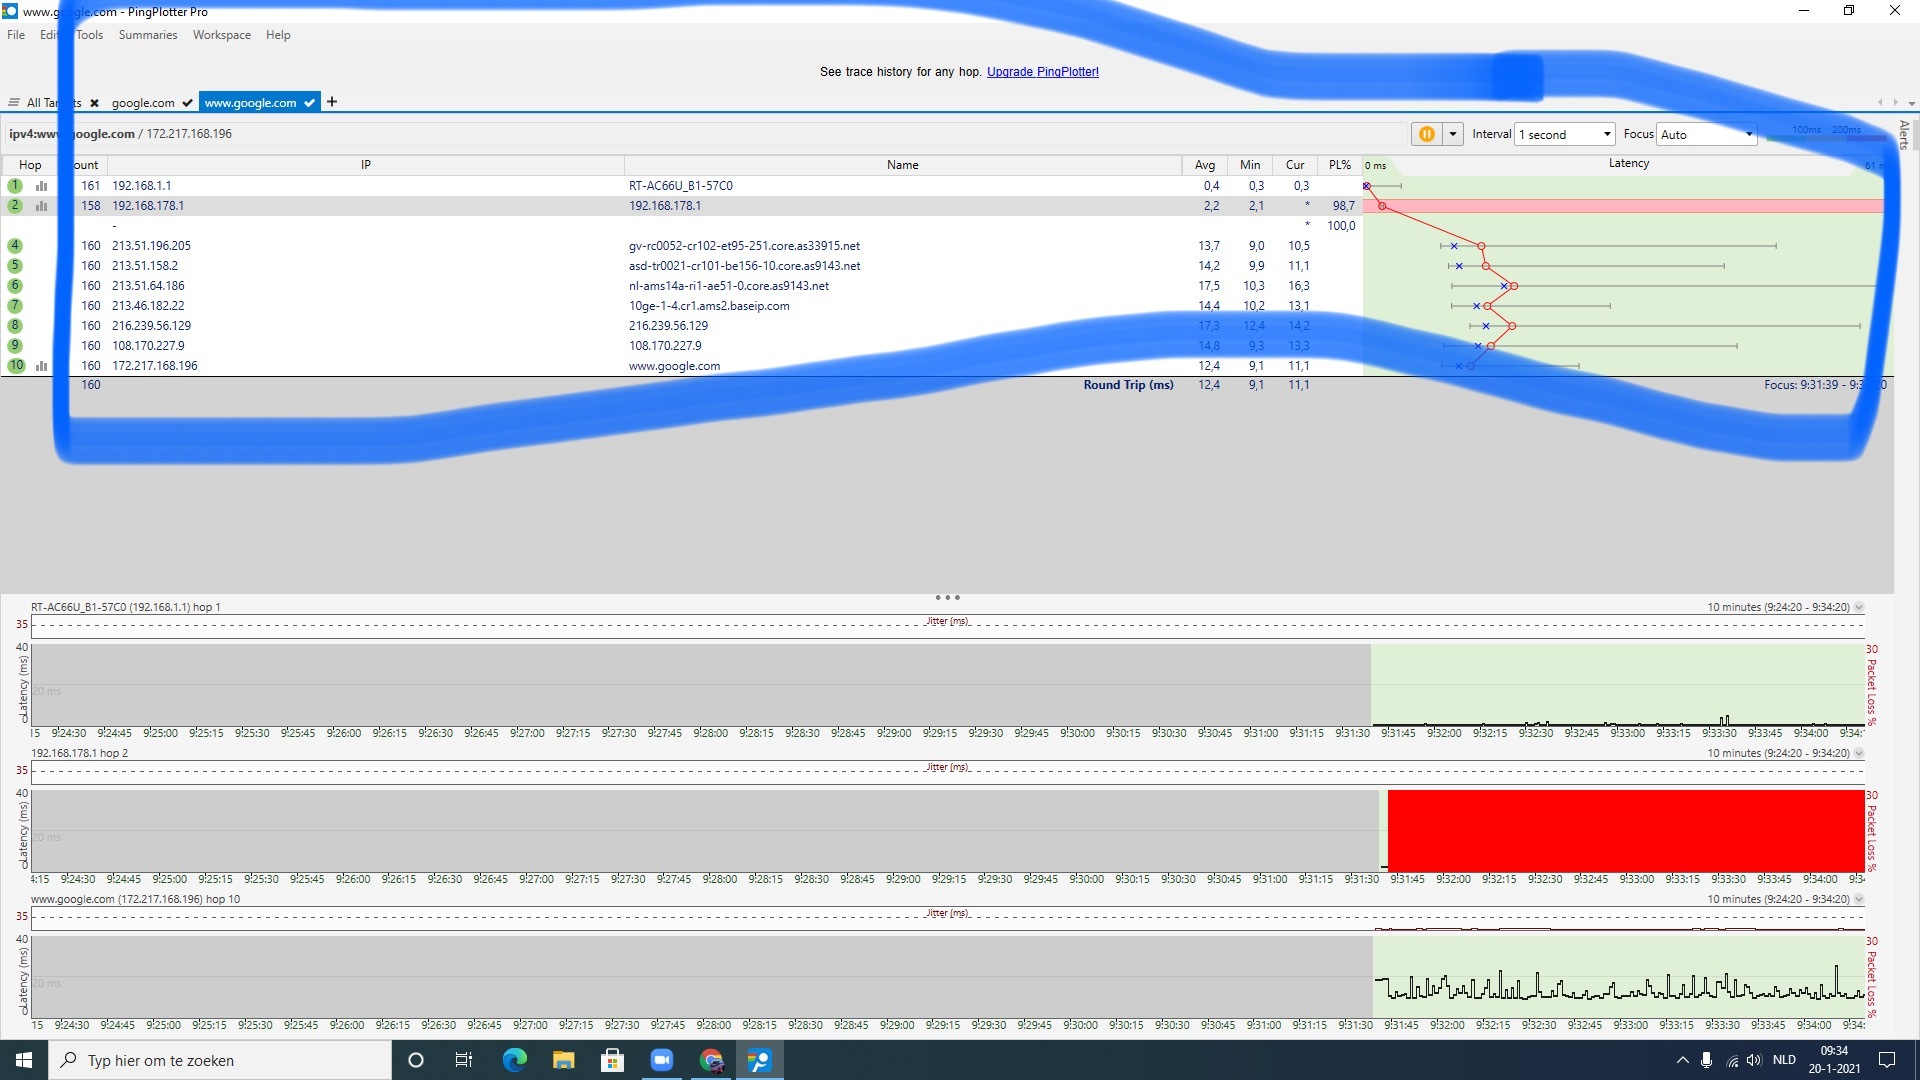The width and height of the screenshot is (1920, 1080).
Task: Select the hop 10 green circle
Action: click(x=16, y=366)
